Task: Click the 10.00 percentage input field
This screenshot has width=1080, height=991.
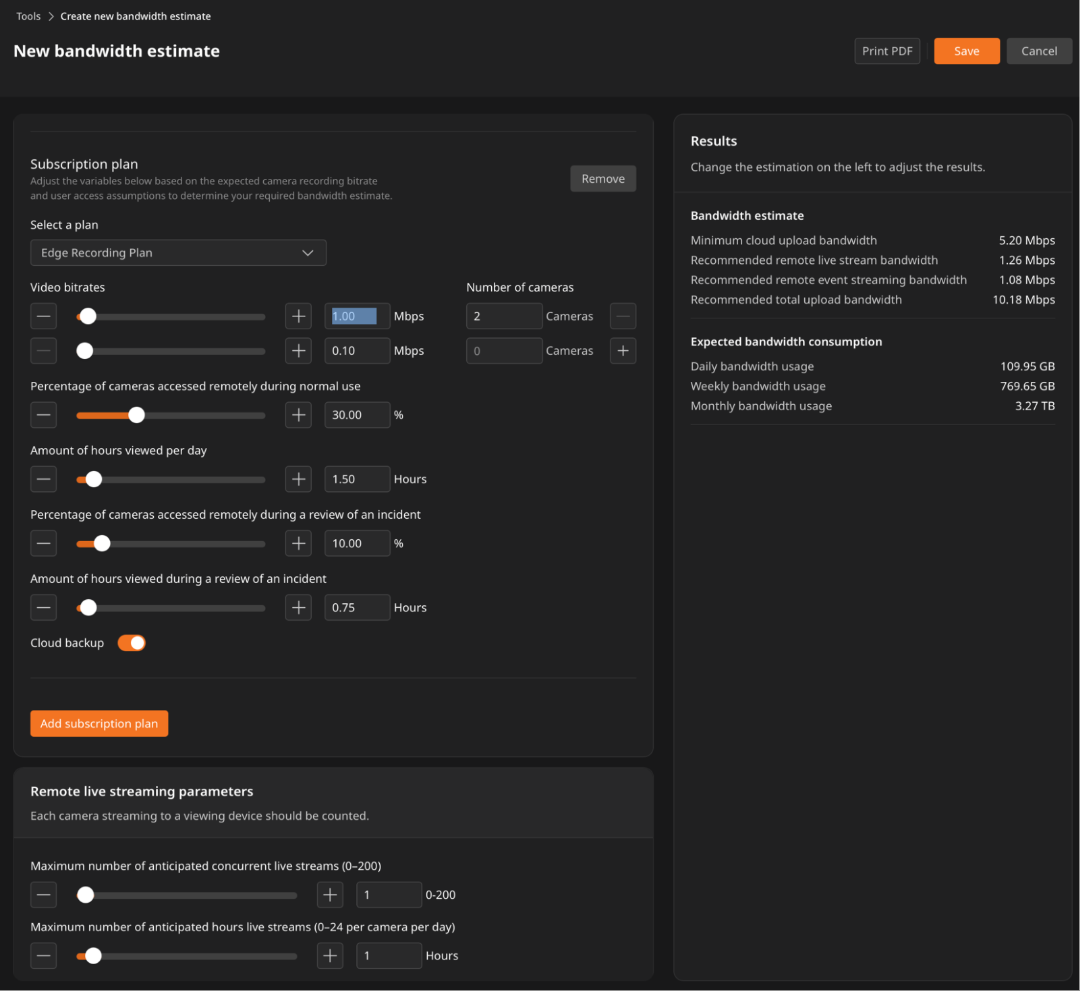Action: click(357, 543)
